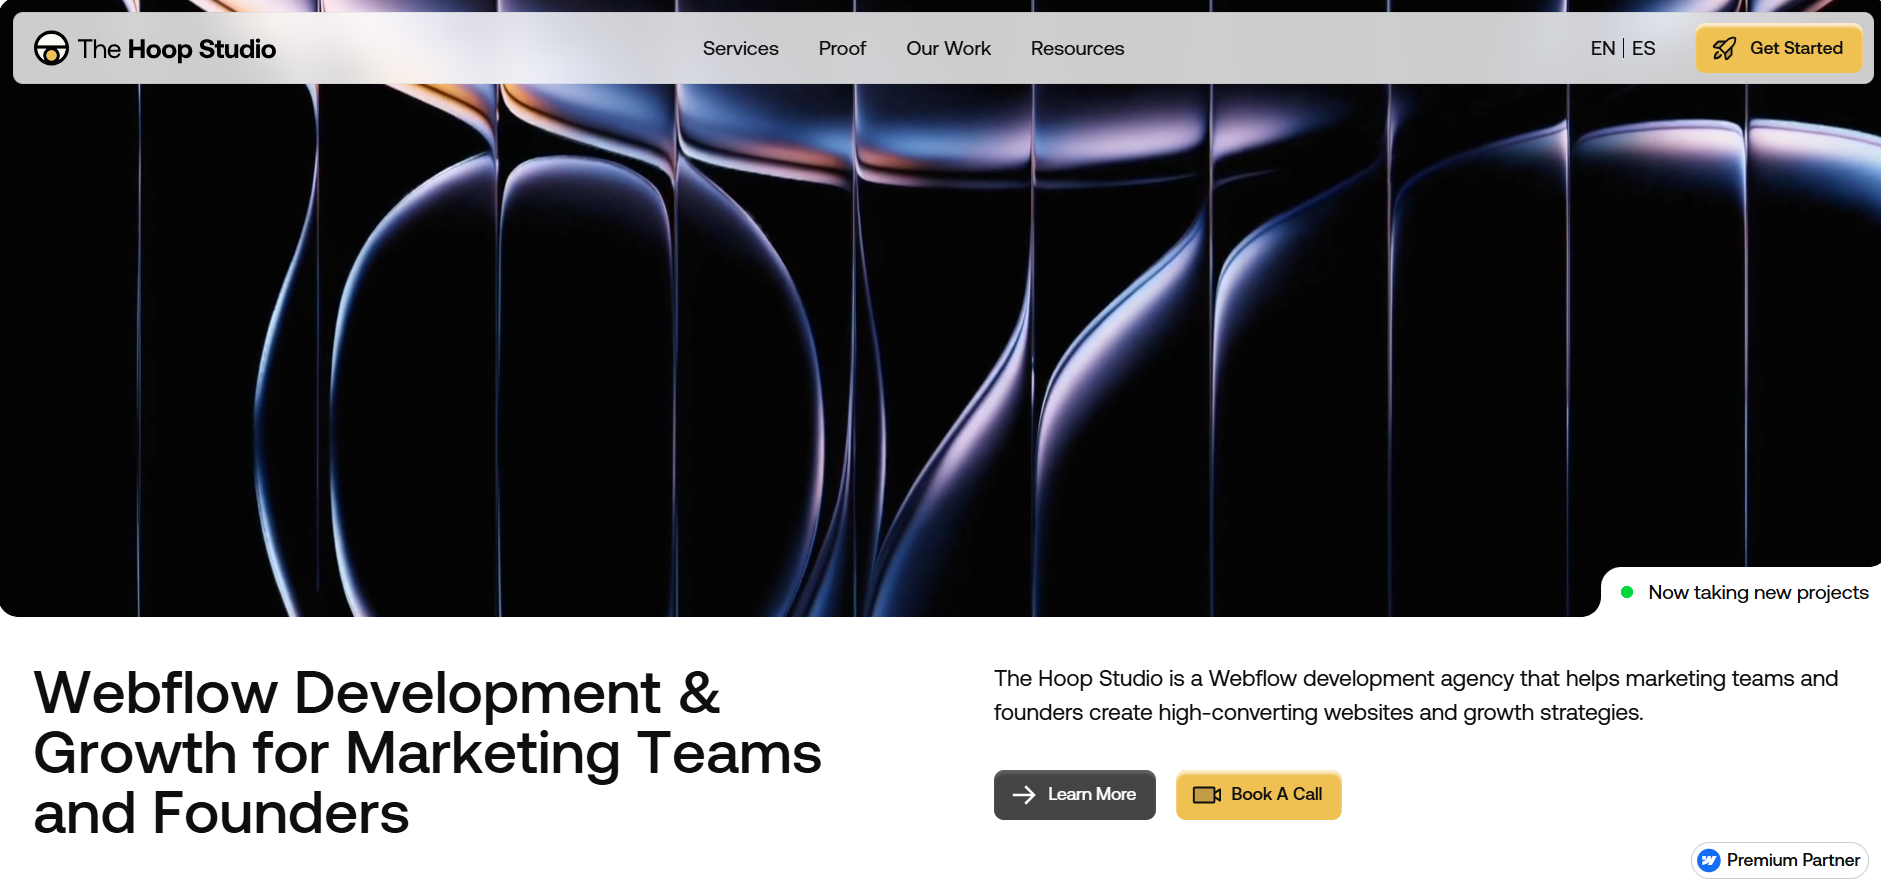Open the Services menu
Screen dimensions: 1881x890
click(x=740, y=48)
